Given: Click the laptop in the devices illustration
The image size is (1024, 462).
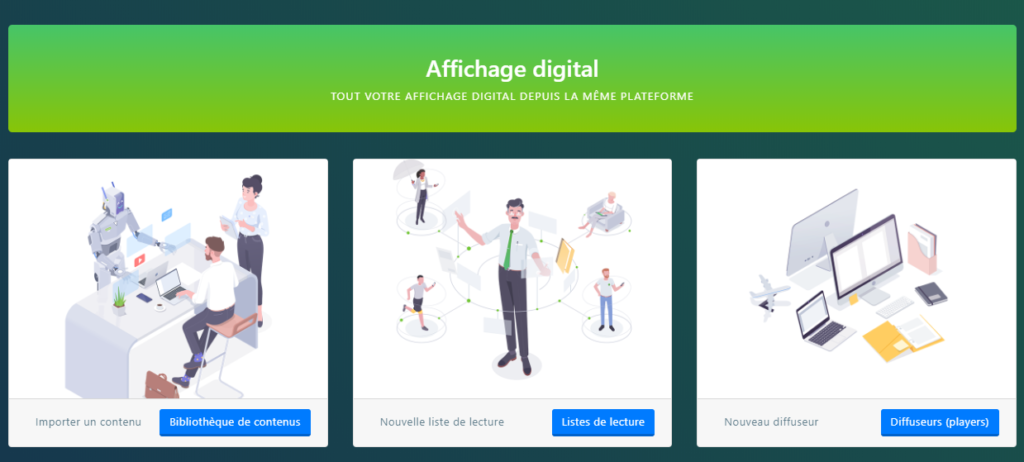Looking at the screenshot, I should click(822, 320).
